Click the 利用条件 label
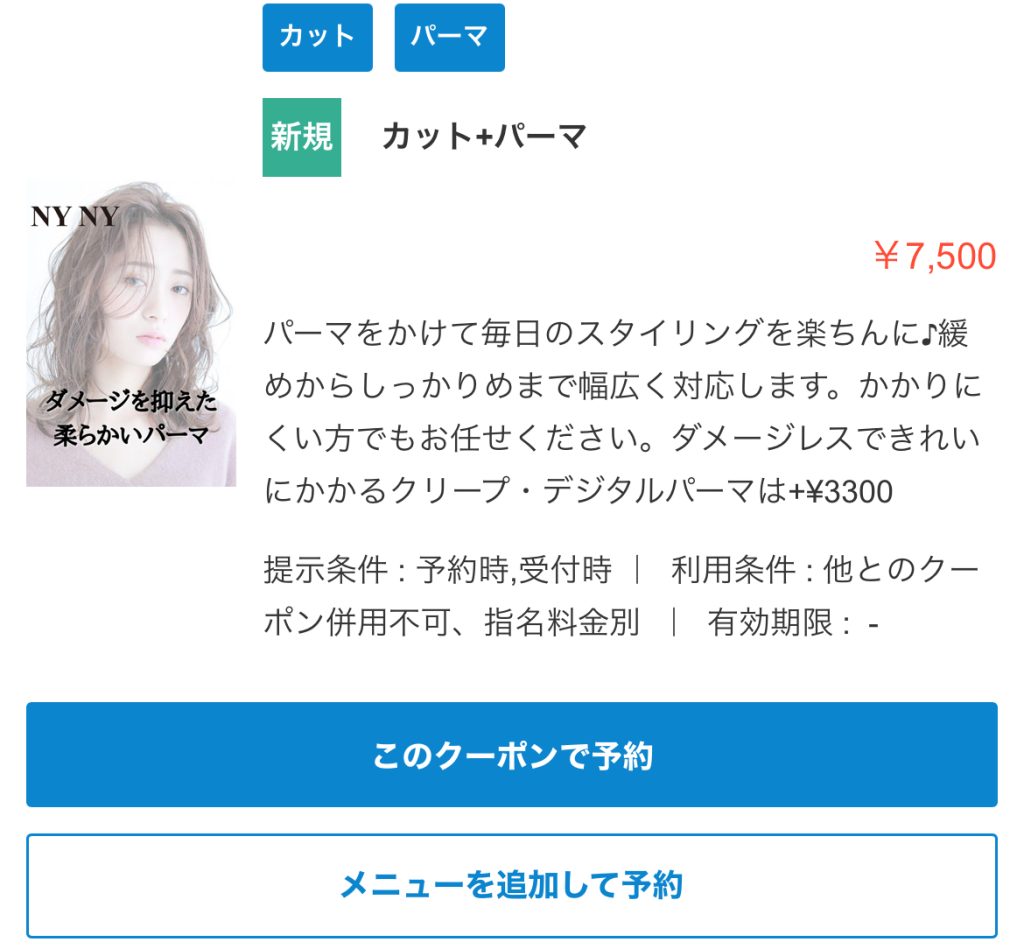 coord(733,570)
